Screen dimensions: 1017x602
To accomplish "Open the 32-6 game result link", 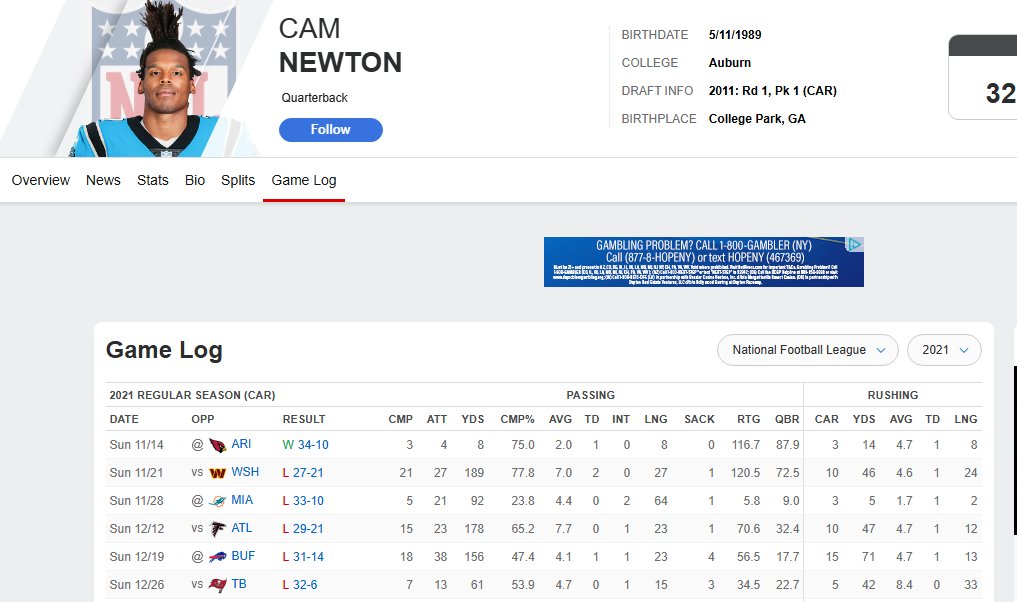I will click(305, 584).
